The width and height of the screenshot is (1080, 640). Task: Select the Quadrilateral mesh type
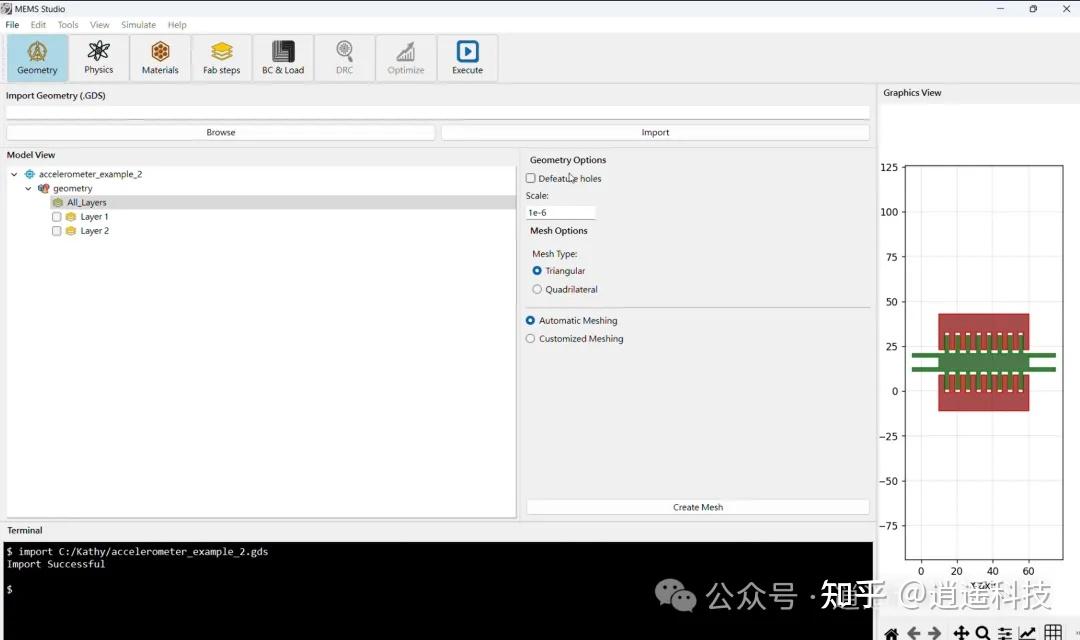pos(537,289)
